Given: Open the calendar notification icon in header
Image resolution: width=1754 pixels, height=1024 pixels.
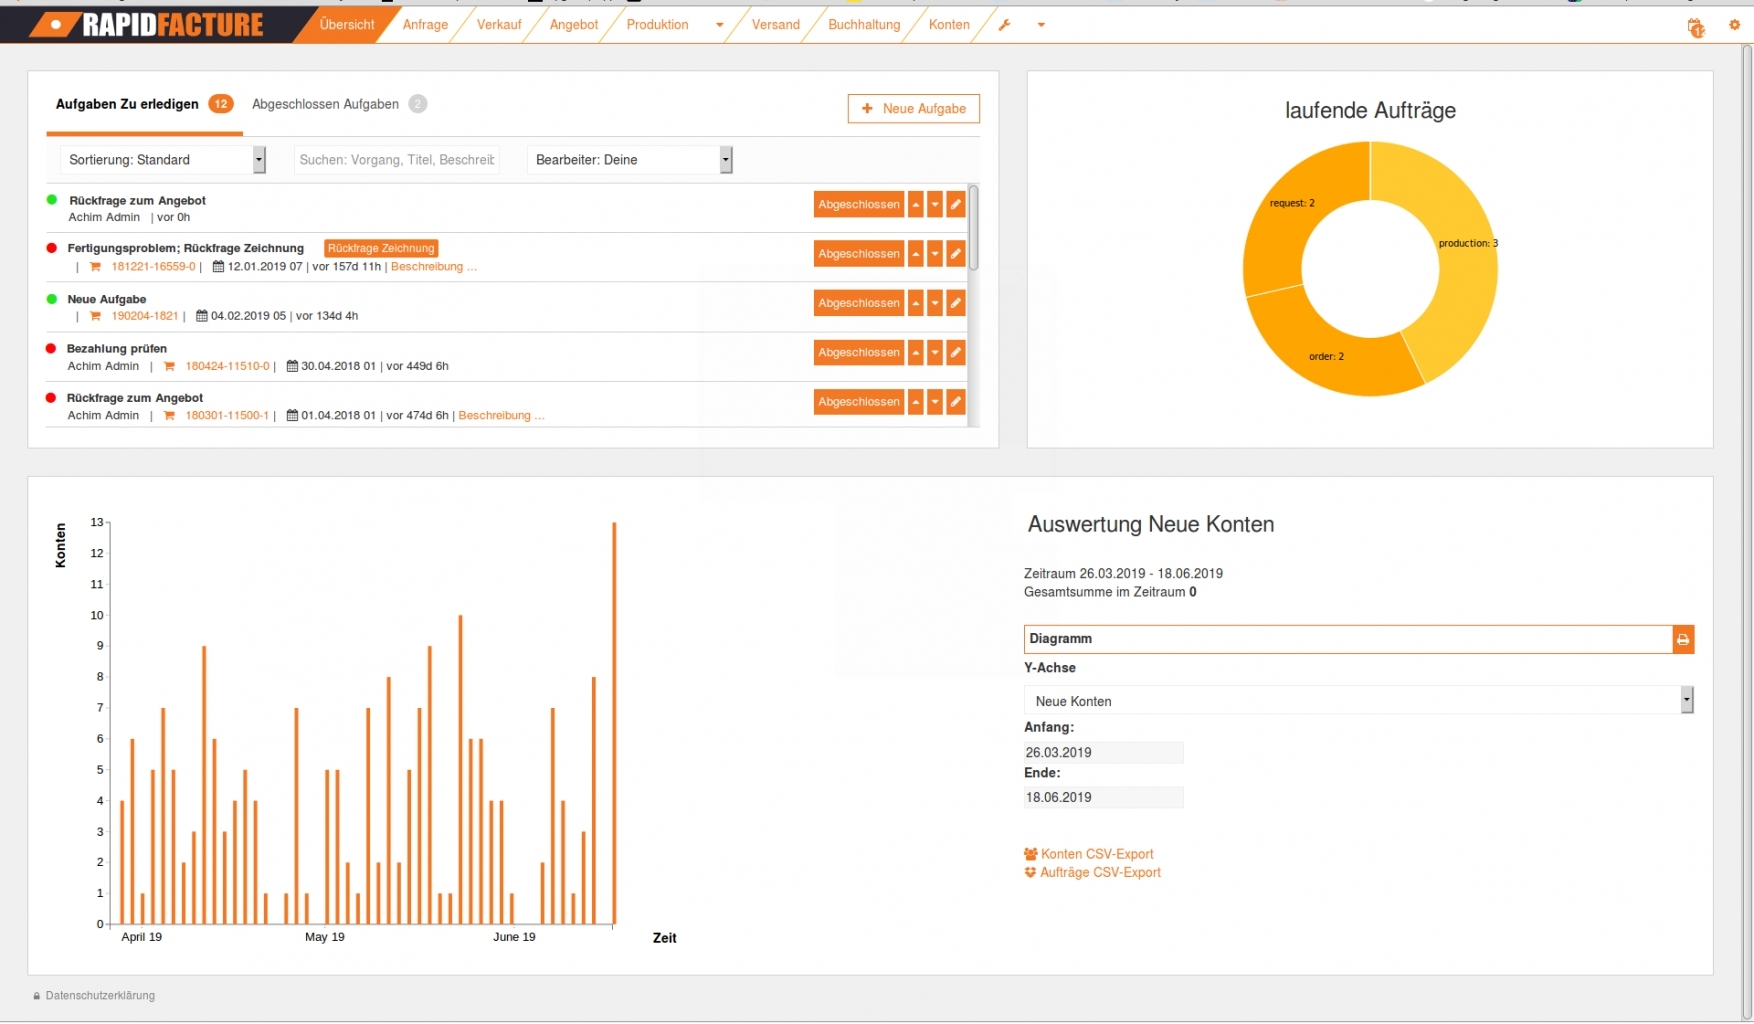Looking at the screenshot, I should click(x=1696, y=27).
